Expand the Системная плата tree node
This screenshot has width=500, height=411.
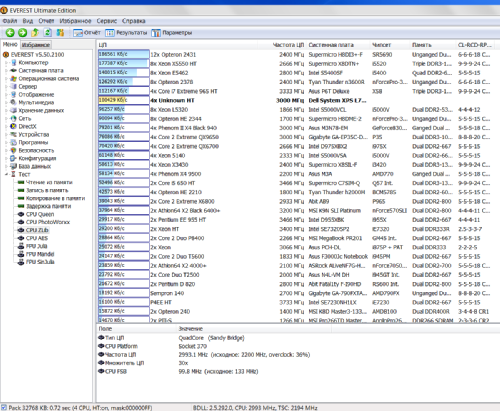pyautogui.click(x=6, y=71)
